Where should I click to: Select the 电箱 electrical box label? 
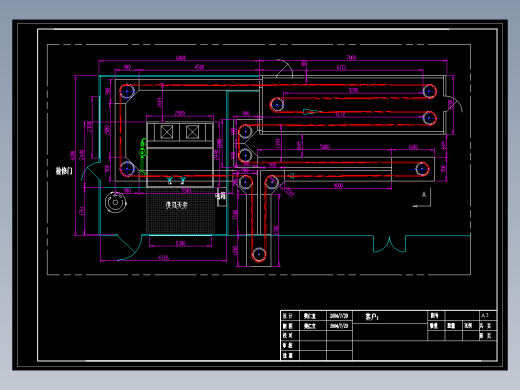pyautogui.click(x=221, y=196)
